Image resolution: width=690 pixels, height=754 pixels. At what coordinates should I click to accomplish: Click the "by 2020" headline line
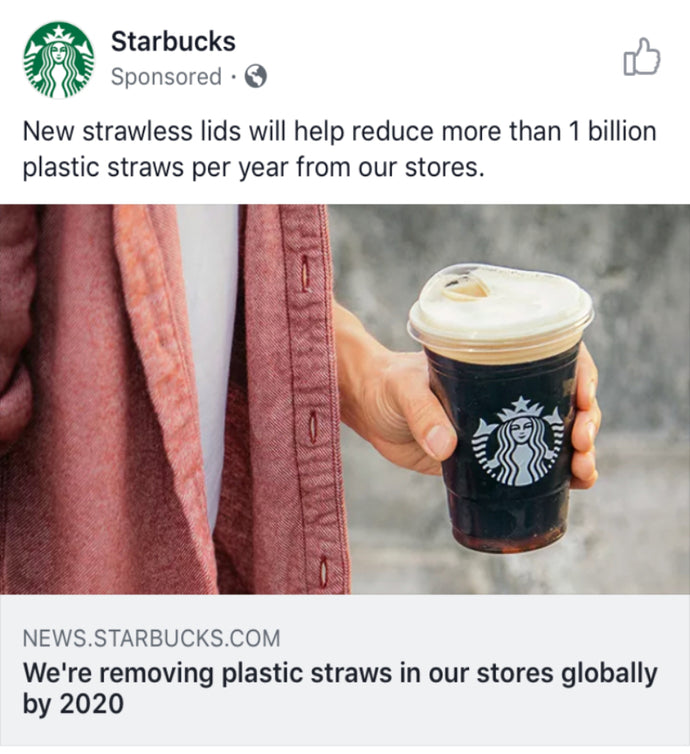pyautogui.click(x=73, y=704)
